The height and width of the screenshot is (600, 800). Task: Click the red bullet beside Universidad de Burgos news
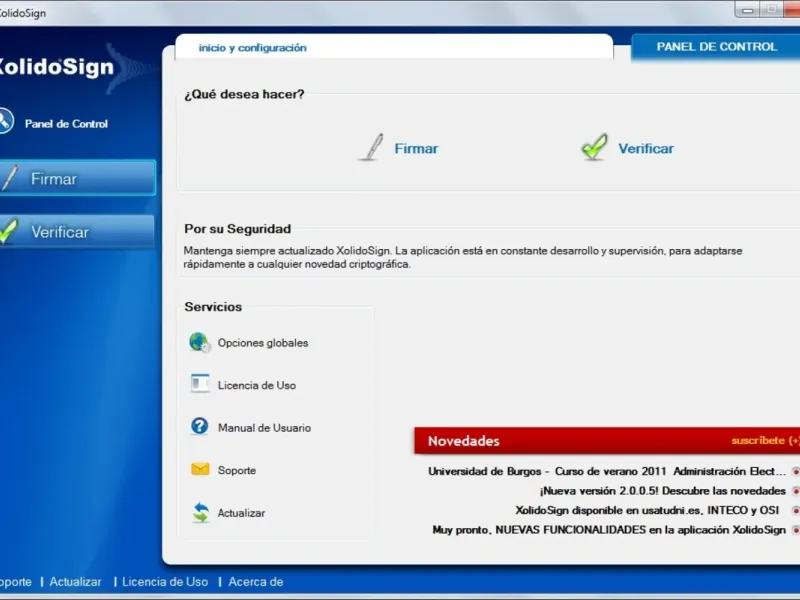point(795,471)
